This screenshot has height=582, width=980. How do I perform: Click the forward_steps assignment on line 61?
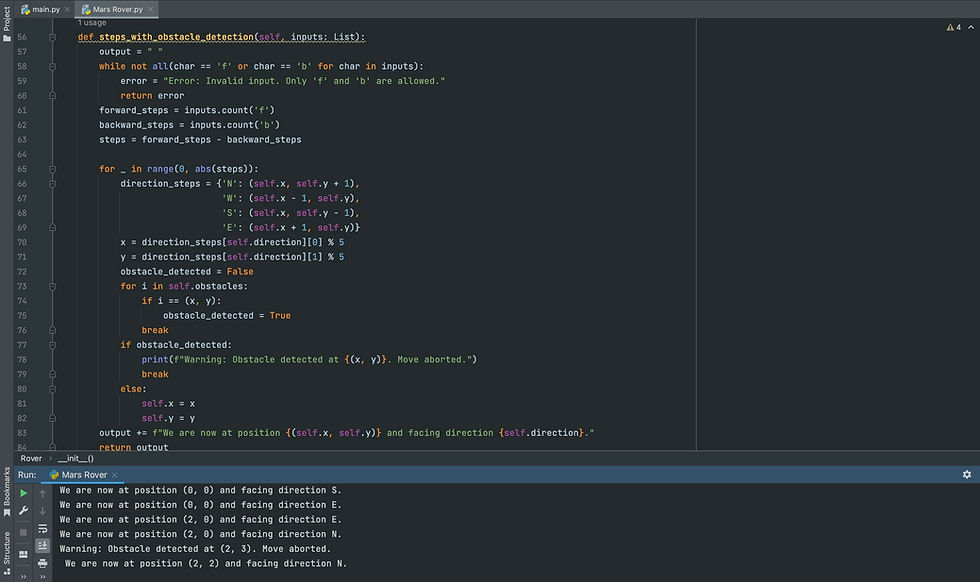(187, 111)
